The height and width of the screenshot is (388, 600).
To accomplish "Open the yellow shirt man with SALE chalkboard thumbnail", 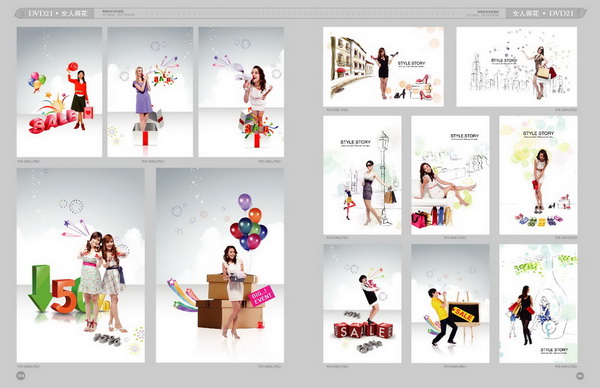I will pyautogui.click(x=450, y=304).
